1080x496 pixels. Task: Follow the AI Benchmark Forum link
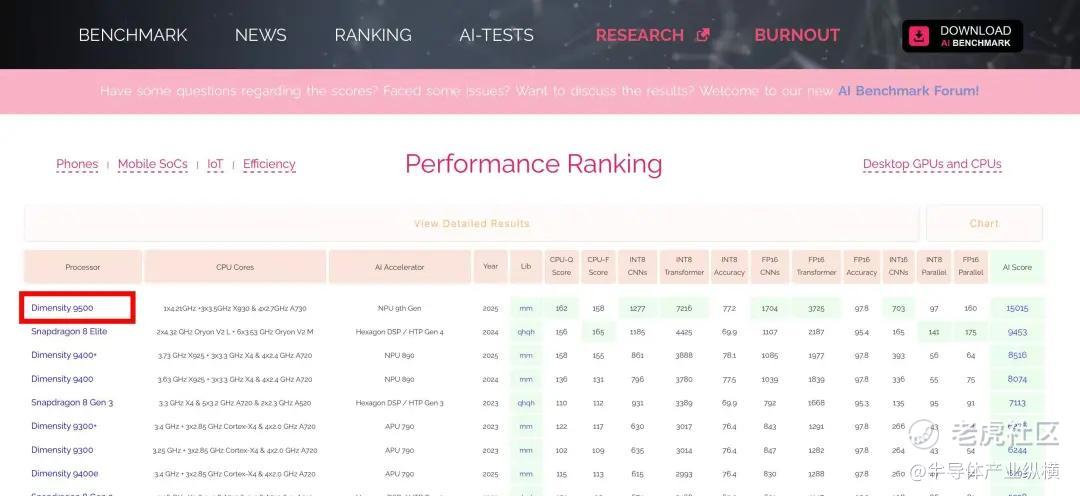tap(908, 91)
